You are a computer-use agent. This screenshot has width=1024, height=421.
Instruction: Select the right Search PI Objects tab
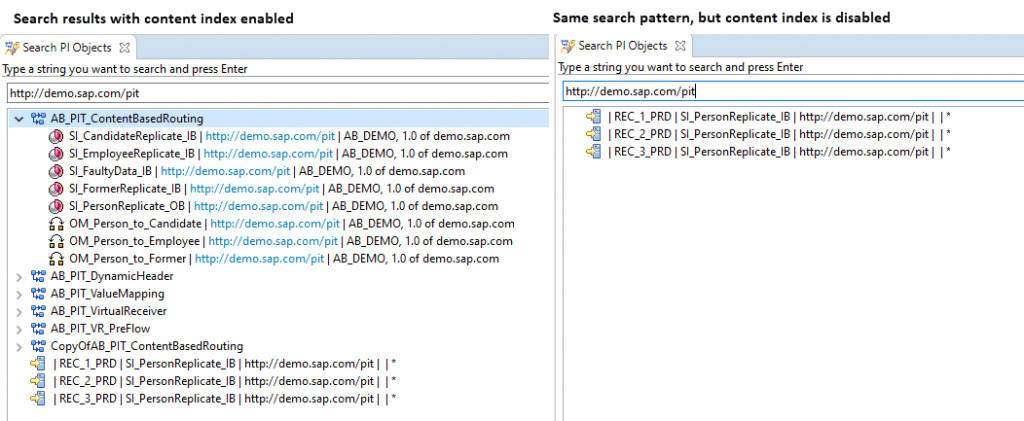coord(624,46)
